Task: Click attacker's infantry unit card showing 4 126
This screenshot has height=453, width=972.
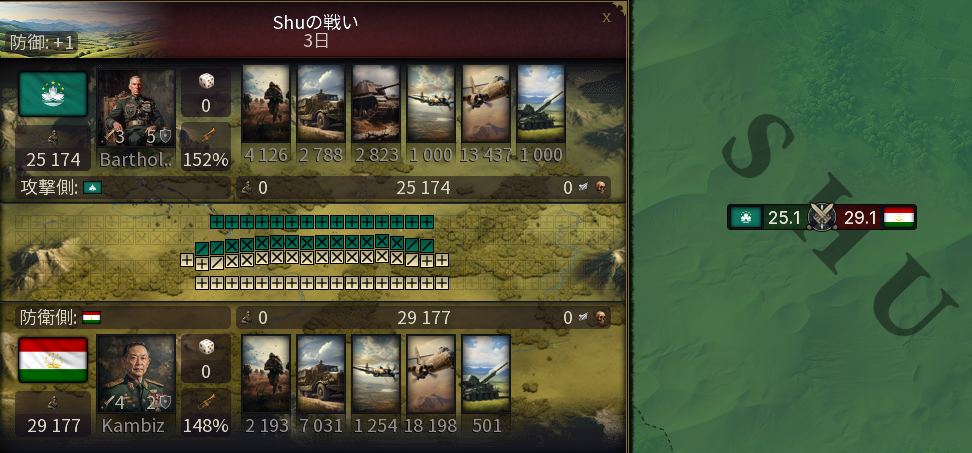Action: click(x=266, y=103)
